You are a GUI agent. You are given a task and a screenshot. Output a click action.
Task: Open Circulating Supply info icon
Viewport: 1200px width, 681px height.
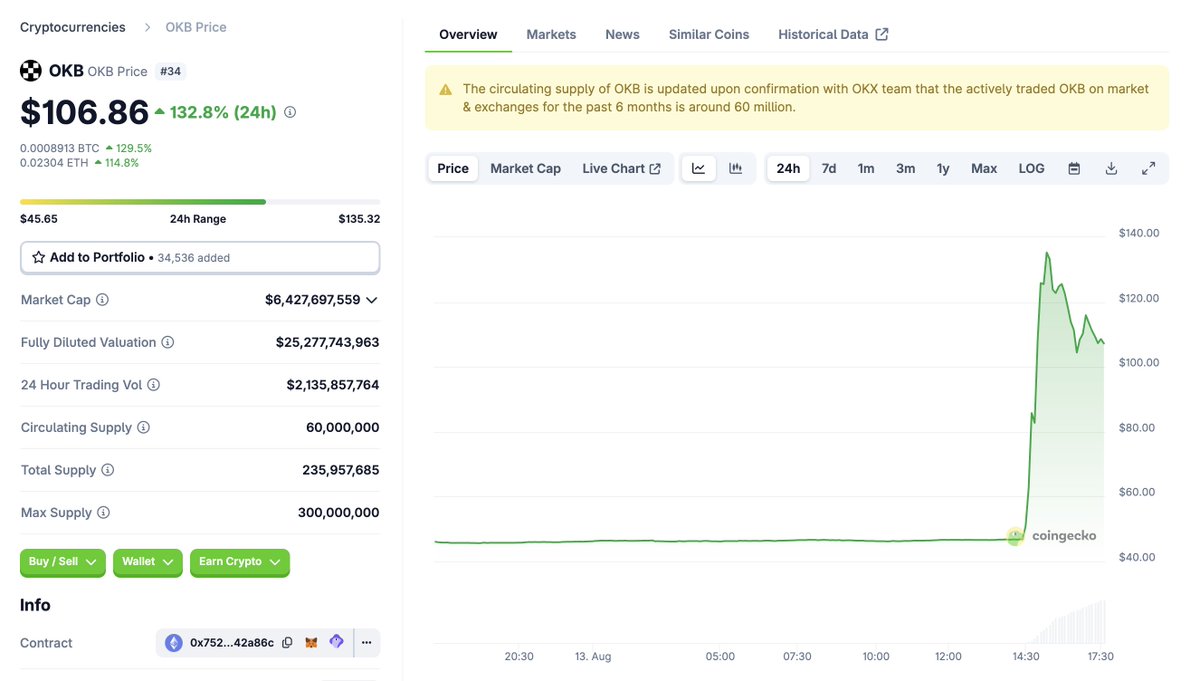click(143, 427)
